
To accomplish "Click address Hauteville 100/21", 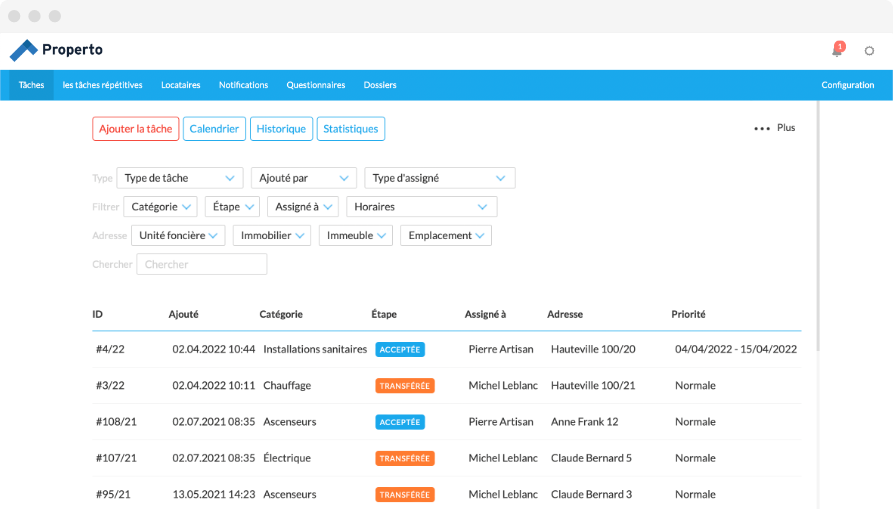I will click(x=593, y=385).
